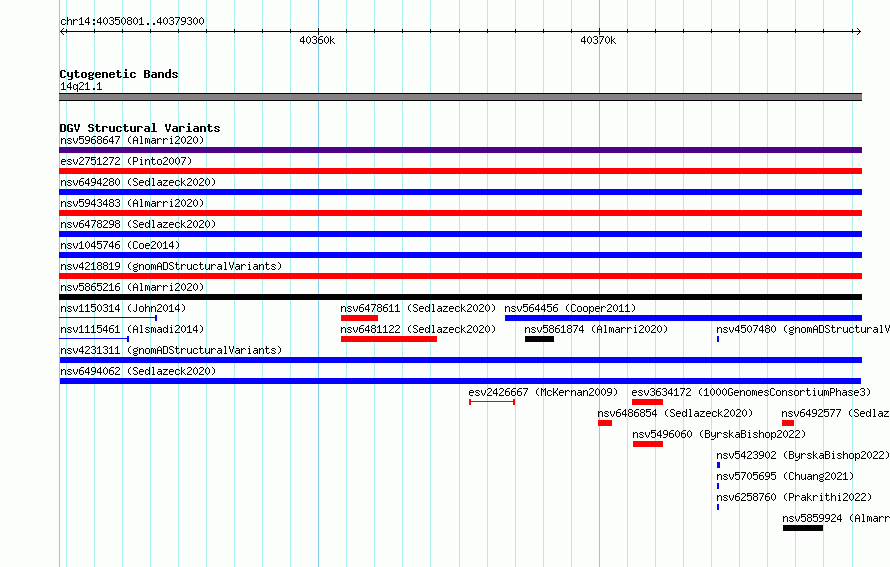890x567 pixels.
Task: Open variant nsv6494280 (Sedlazeck2020) label
Action: coord(138,182)
